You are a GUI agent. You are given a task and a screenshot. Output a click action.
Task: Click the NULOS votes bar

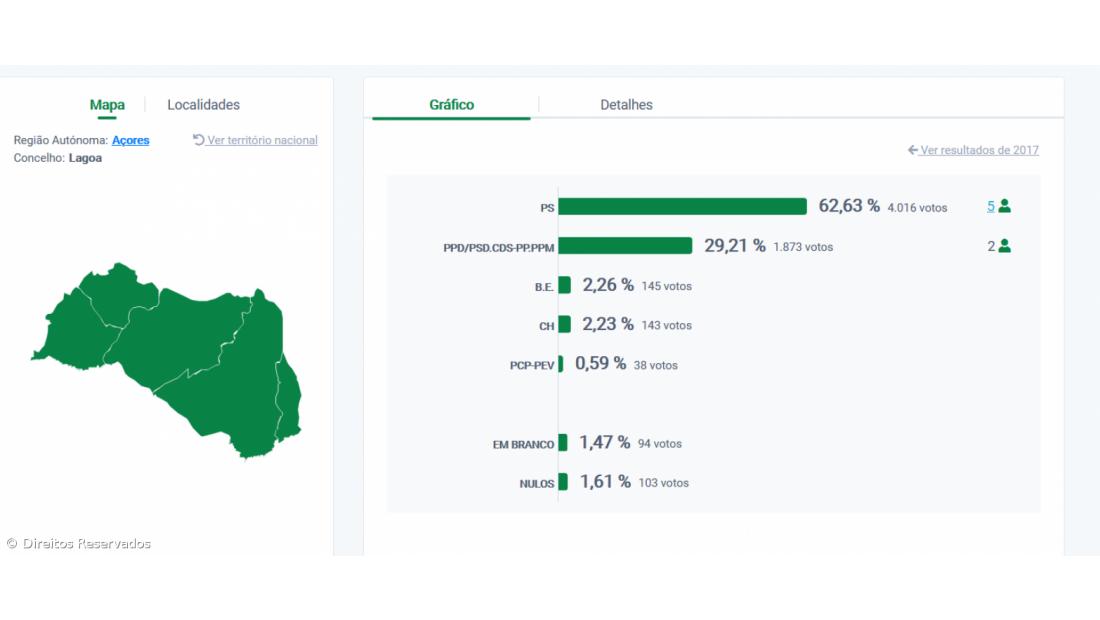[x=563, y=482]
